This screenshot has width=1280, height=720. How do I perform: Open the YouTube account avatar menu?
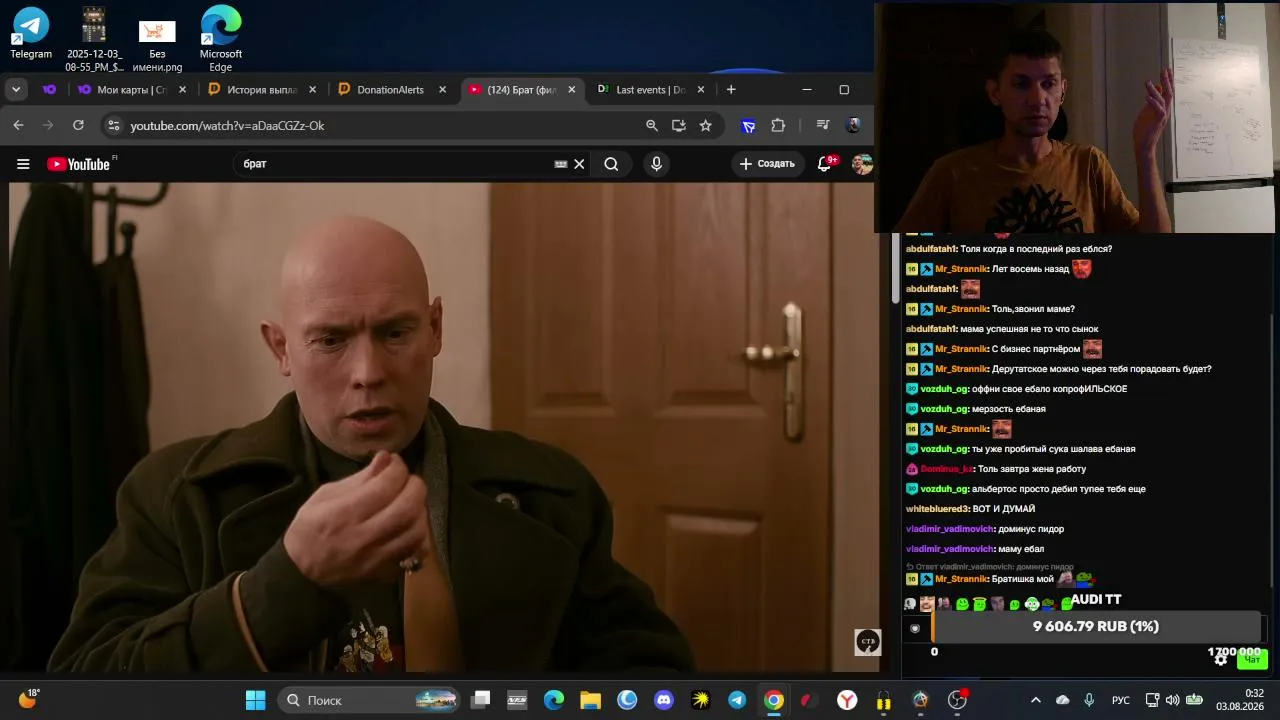[x=862, y=164]
